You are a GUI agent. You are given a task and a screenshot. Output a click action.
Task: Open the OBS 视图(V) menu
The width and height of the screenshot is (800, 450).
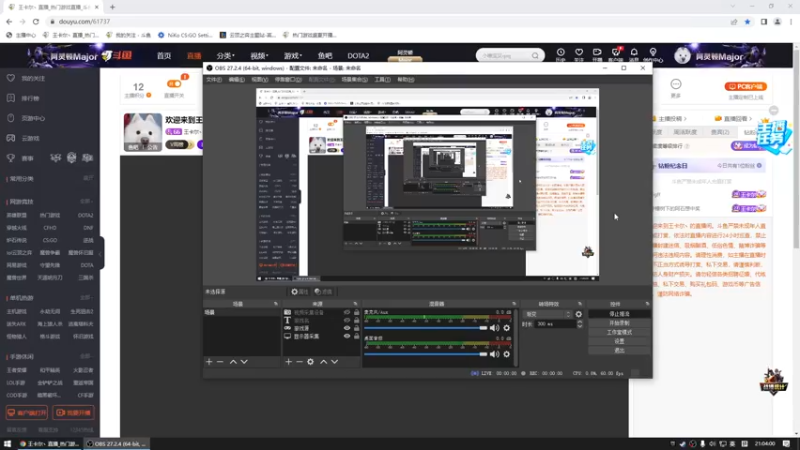(x=259, y=80)
